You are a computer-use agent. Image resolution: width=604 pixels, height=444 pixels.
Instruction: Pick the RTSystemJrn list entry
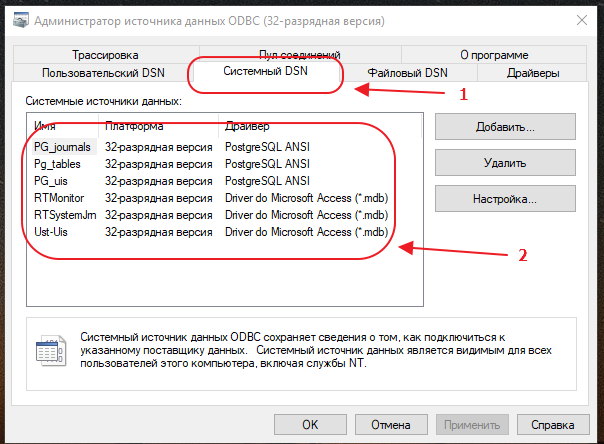(64, 214)
